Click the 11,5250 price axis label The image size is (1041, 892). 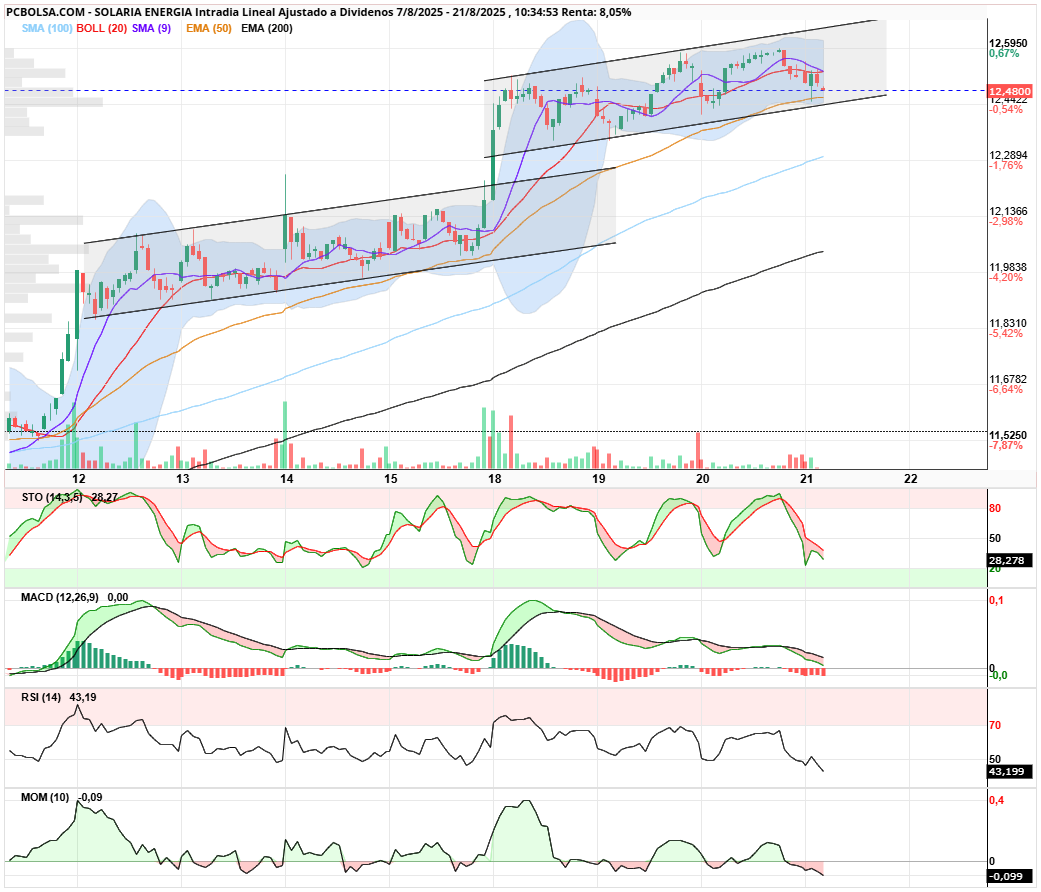[1008, 435]
